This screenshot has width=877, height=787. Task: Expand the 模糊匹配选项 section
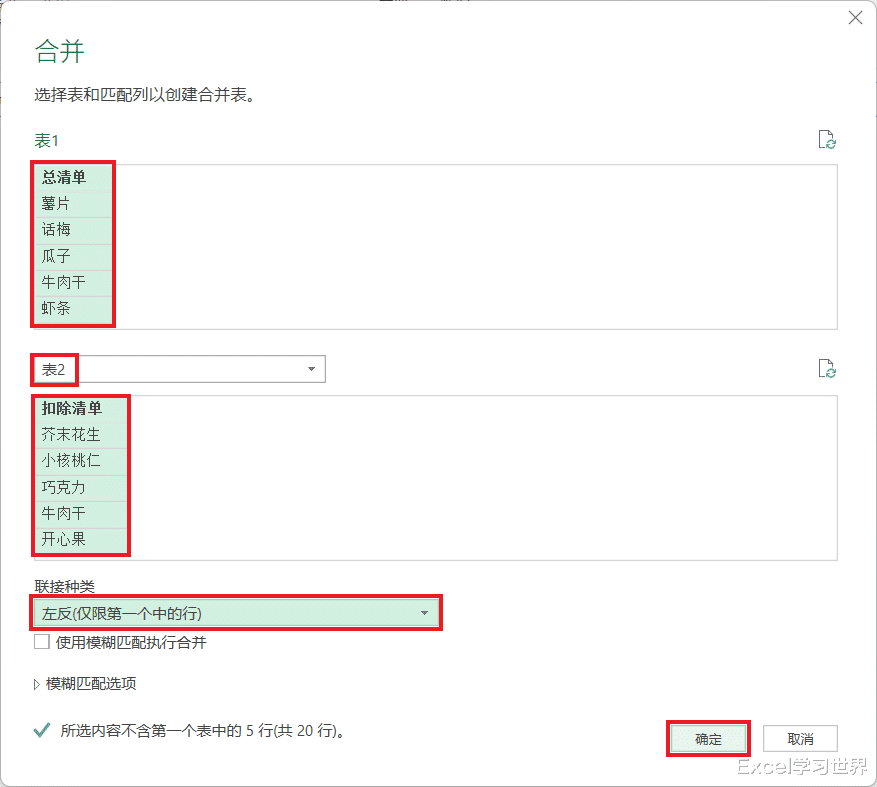tap(38, 684)
